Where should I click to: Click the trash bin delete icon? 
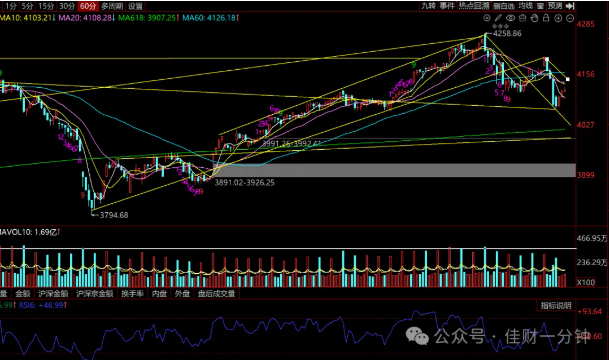pyautogui.click(x=522, y=18)
